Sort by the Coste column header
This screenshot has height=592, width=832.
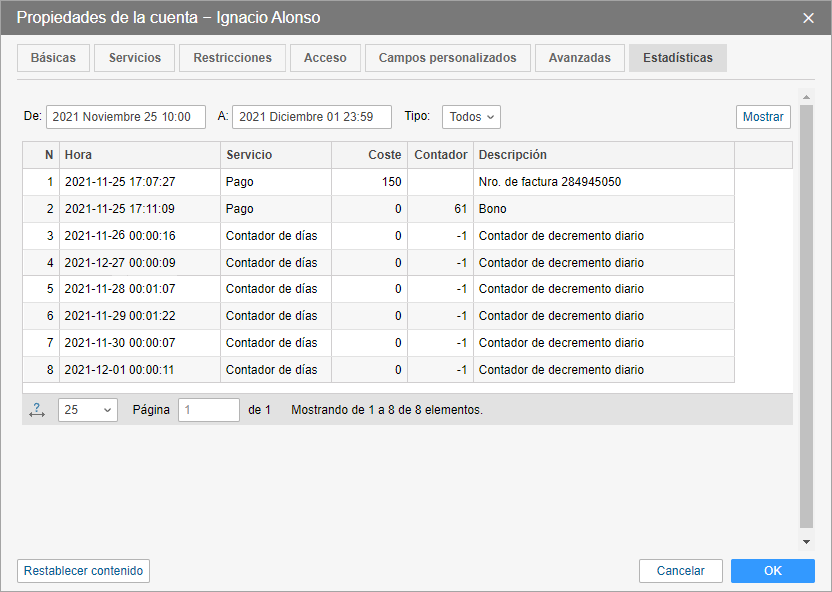(369, 155)
